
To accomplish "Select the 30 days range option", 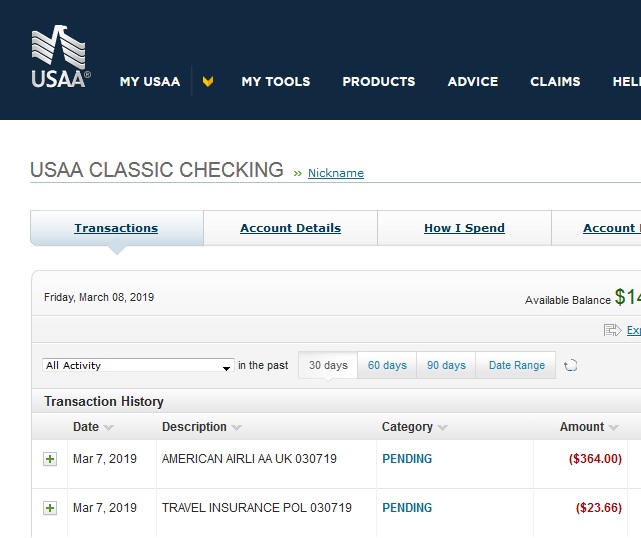I will click(x=328, y=366).
